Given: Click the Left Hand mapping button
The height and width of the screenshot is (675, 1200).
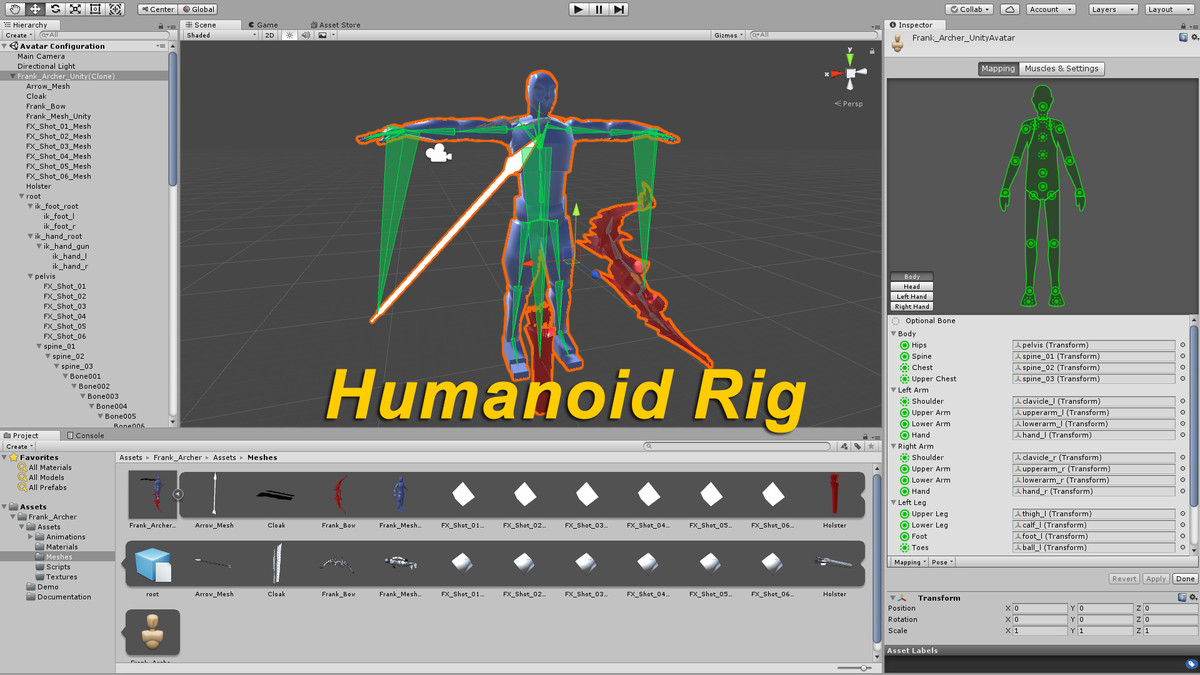Looking at the screenshot, I should (x=911, y=297).
